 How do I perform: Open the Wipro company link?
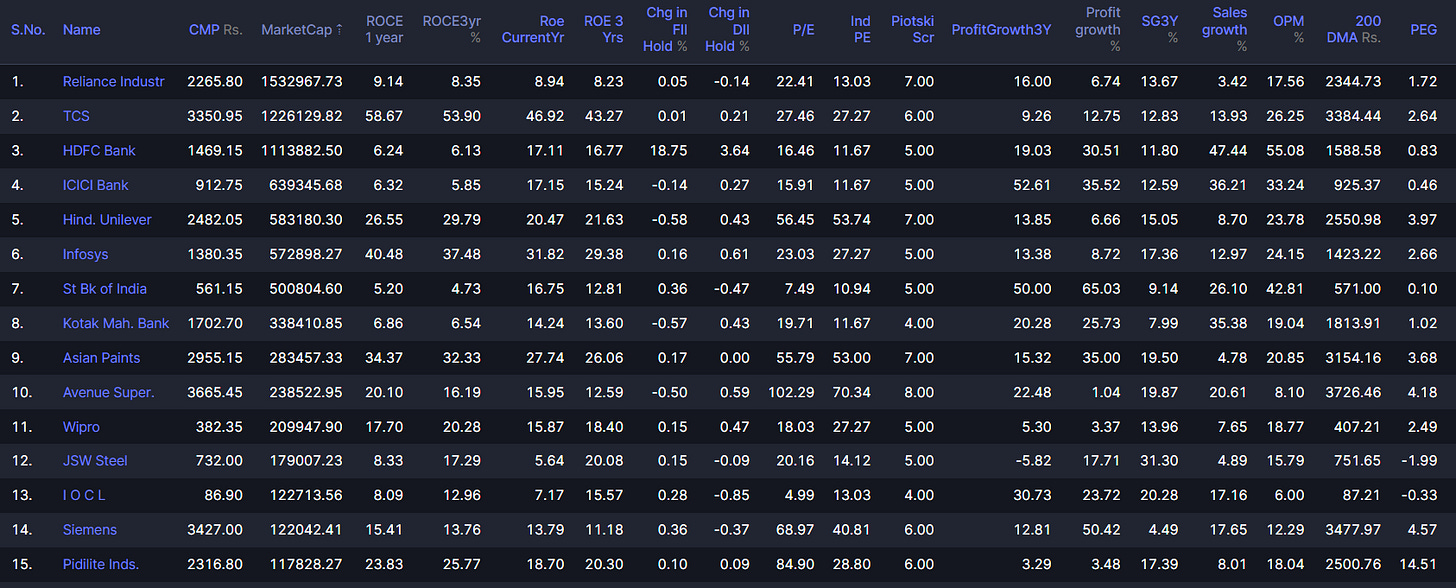point(81,427)
